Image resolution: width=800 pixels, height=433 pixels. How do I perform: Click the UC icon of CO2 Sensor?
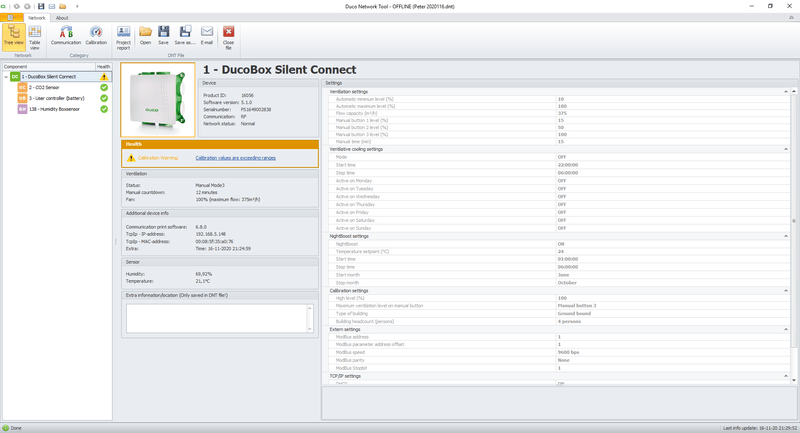(x=22, y=87)
